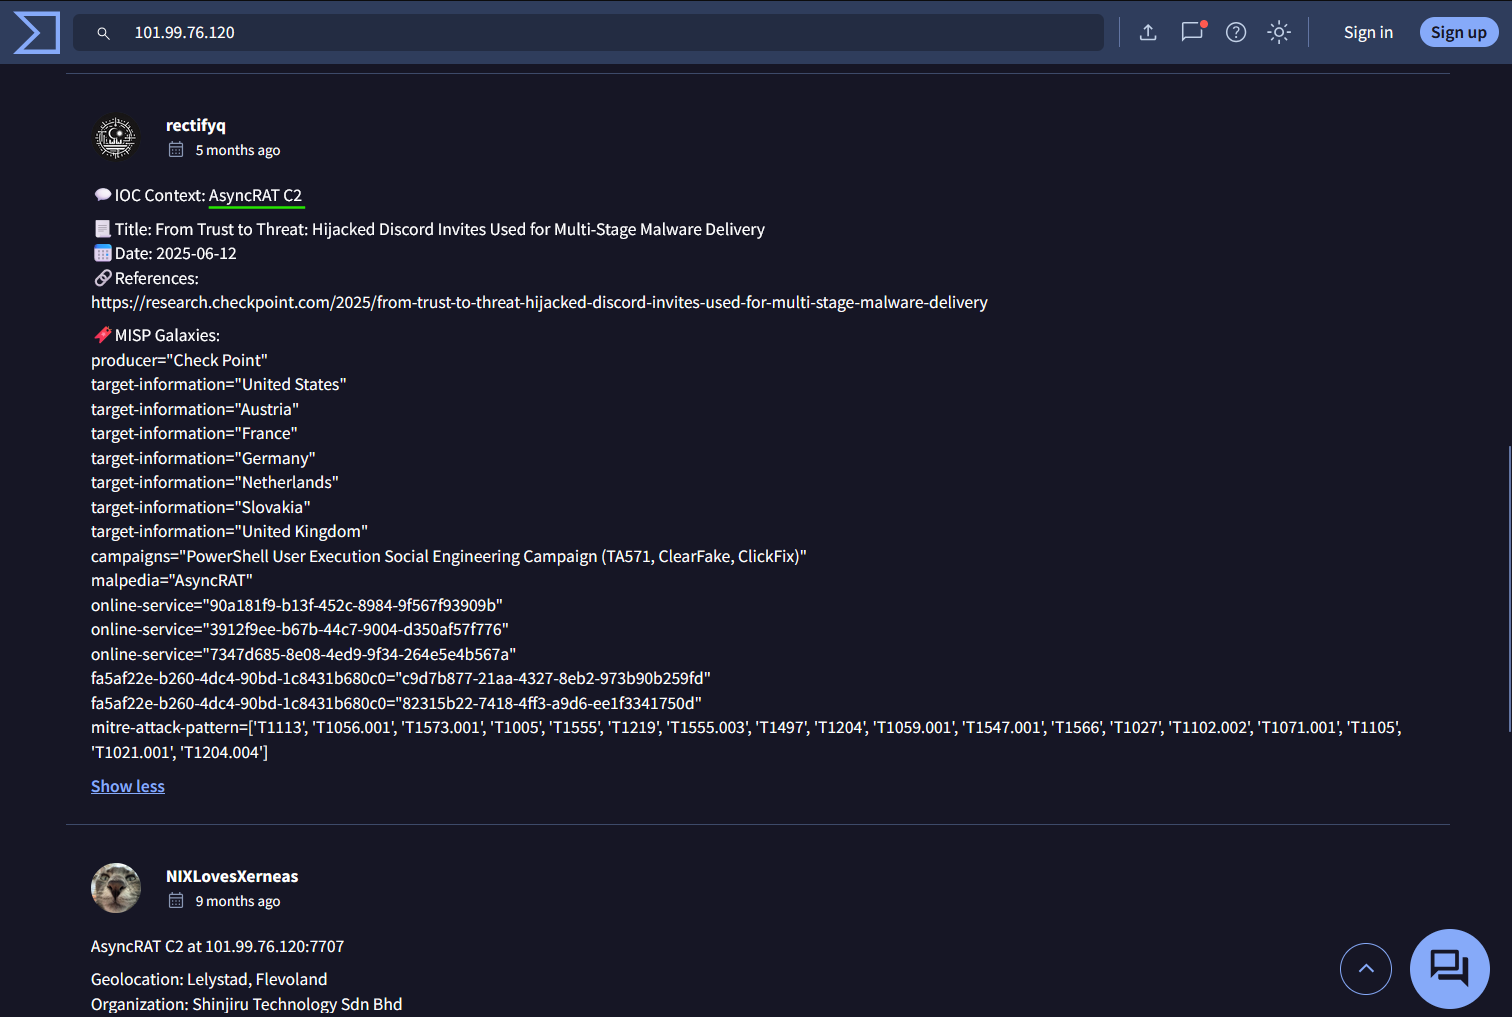
Task: Click the line ending in "c9d7b877-21aa-4327-8eb2-973b90b259fd"
Action: (x=401, y=679)
